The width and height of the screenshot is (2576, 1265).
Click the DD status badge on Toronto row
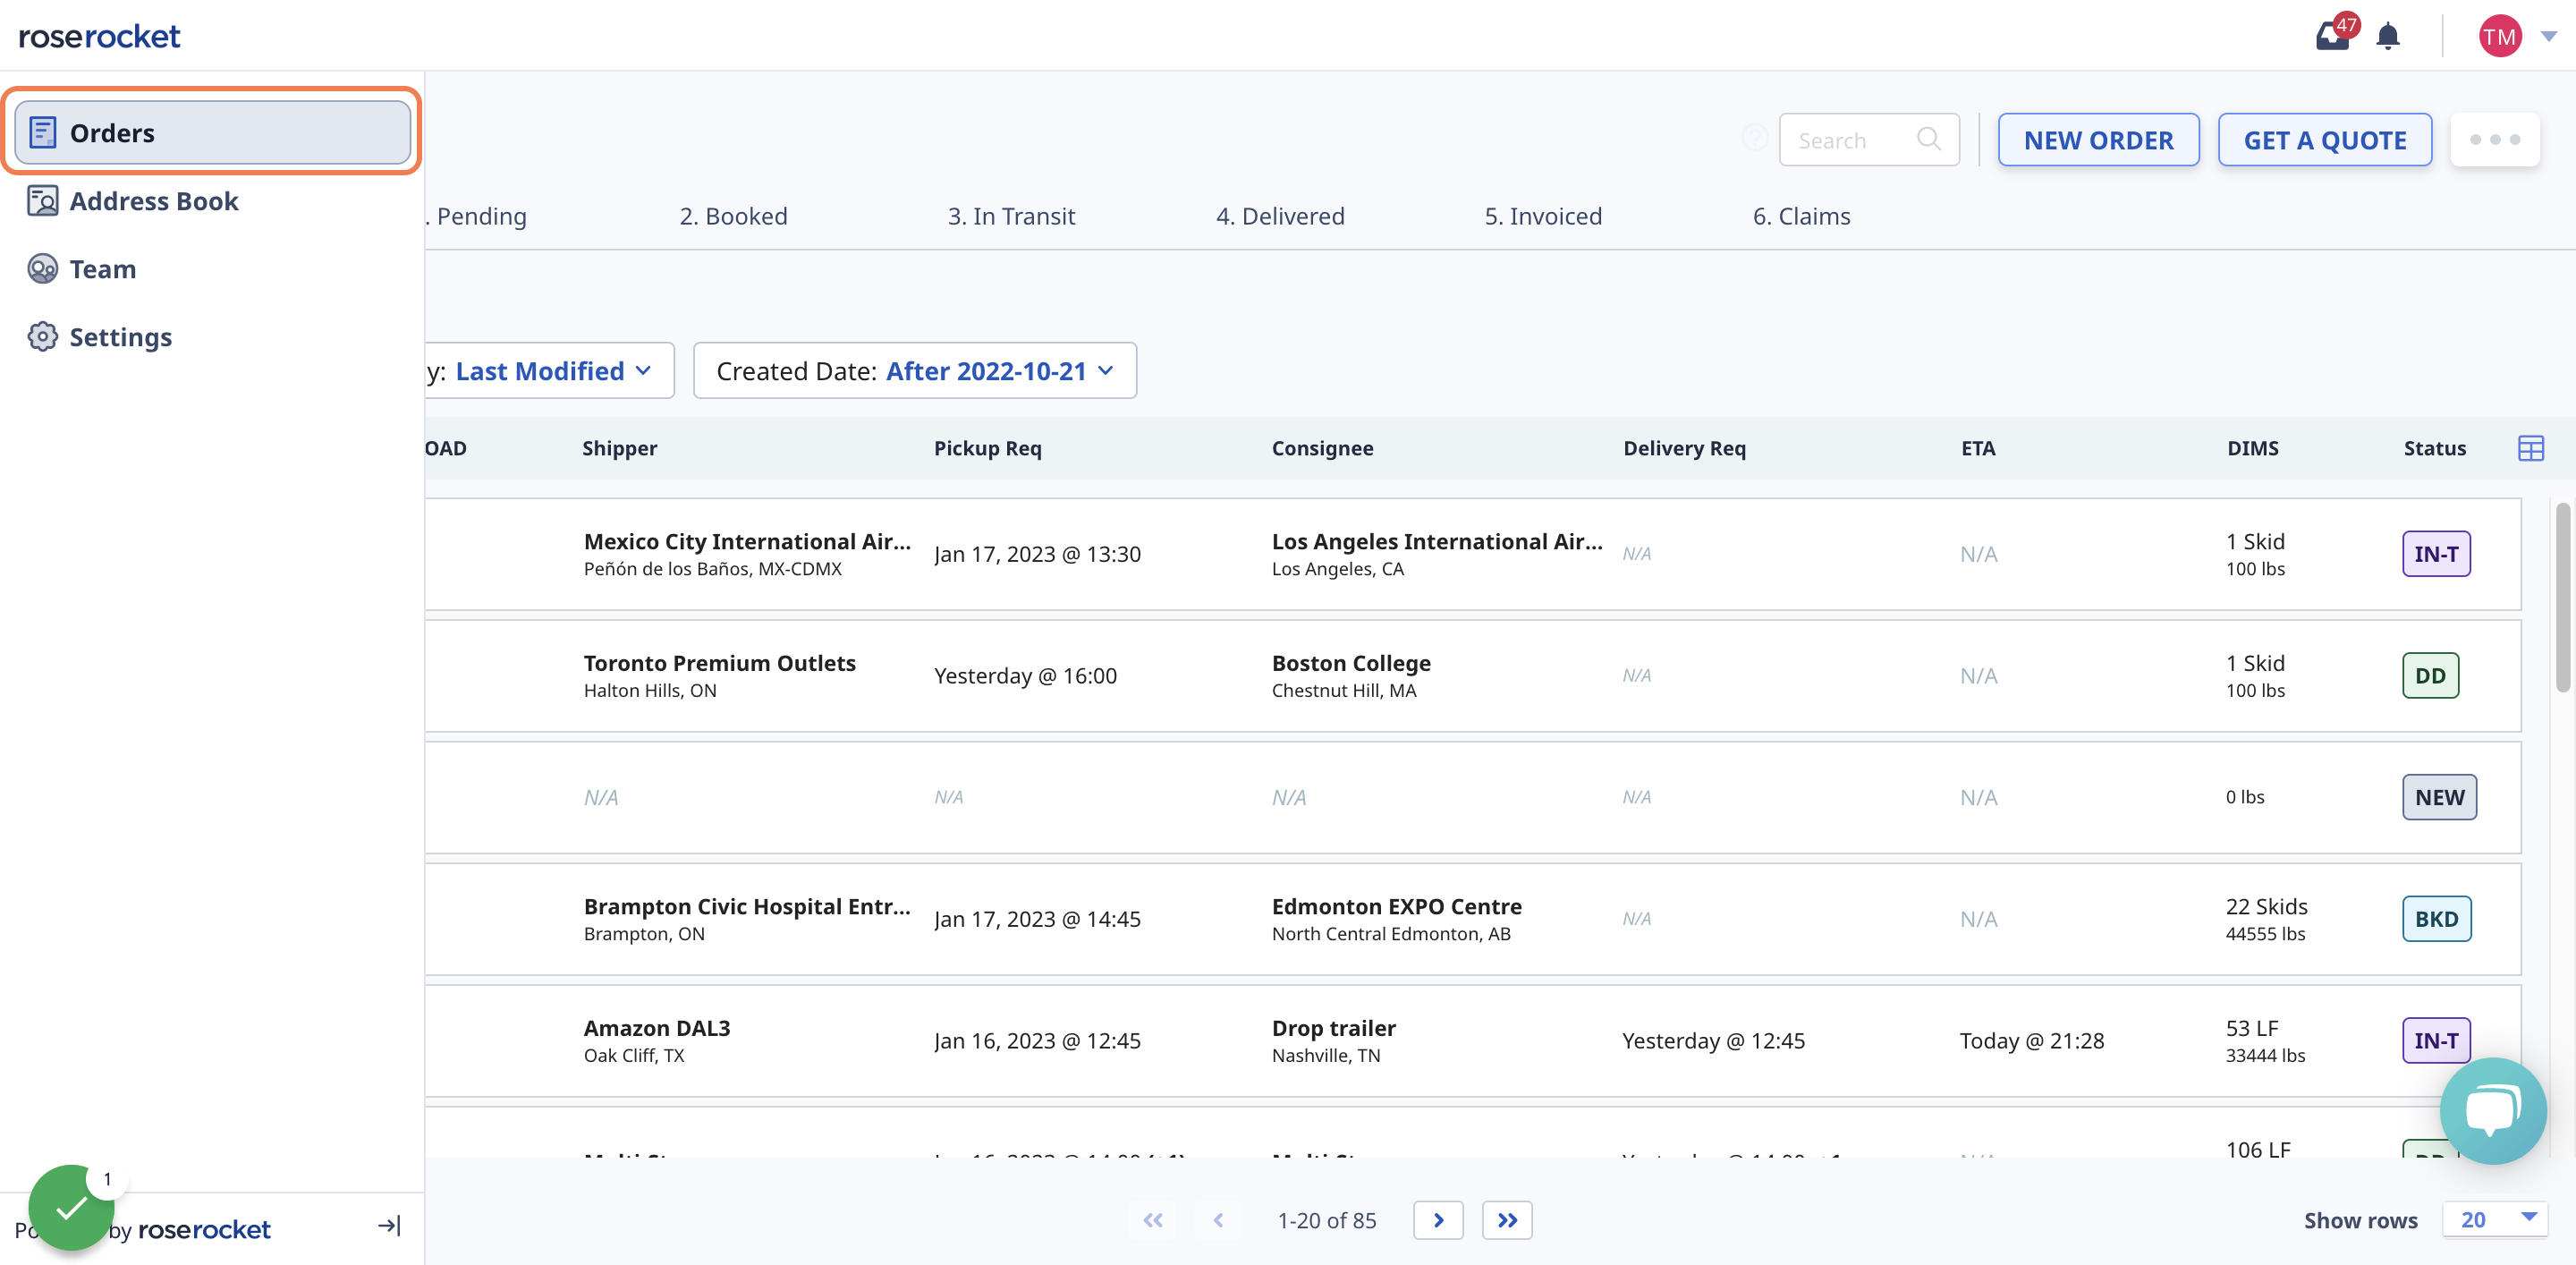pos(2430,676)
